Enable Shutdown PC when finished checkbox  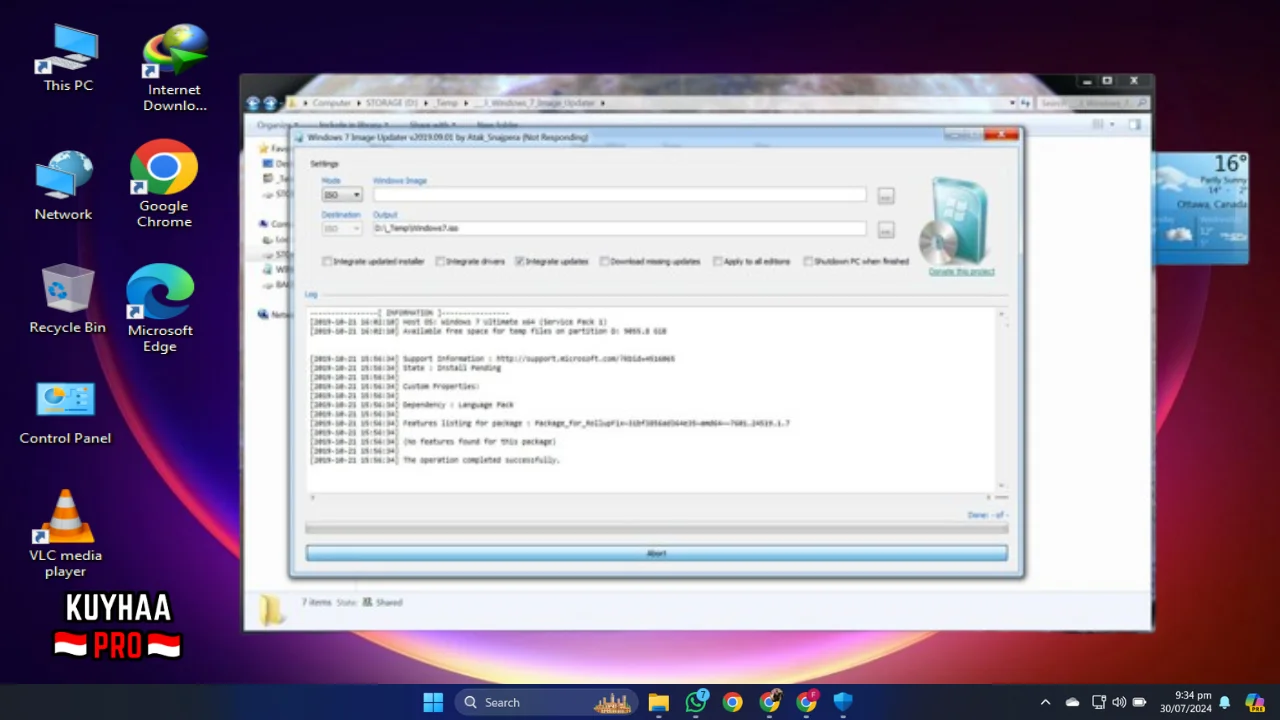pyautogui.click(x=808, y=261)
